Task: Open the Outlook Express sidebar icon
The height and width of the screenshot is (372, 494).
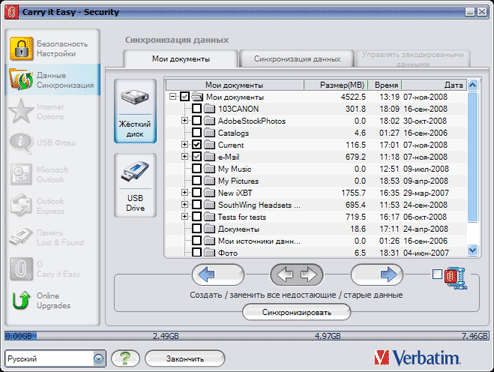Action: point(21,205)
